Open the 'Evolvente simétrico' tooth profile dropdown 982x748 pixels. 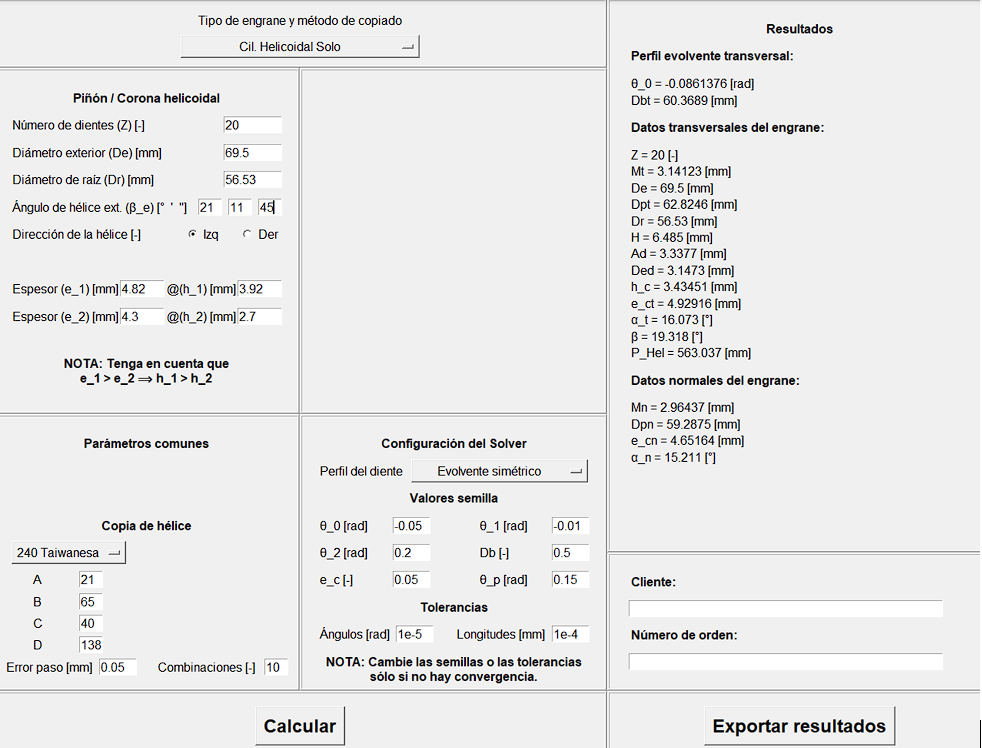[x=499, y=471]
